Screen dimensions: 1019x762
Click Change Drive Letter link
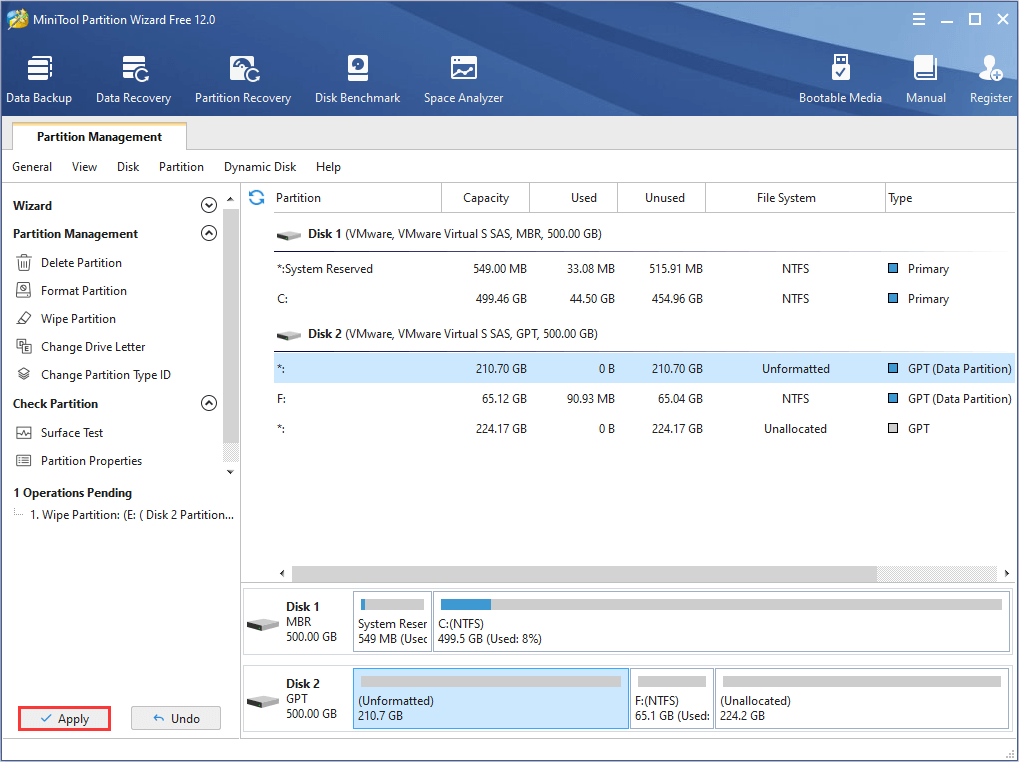[x=93, y=346]
